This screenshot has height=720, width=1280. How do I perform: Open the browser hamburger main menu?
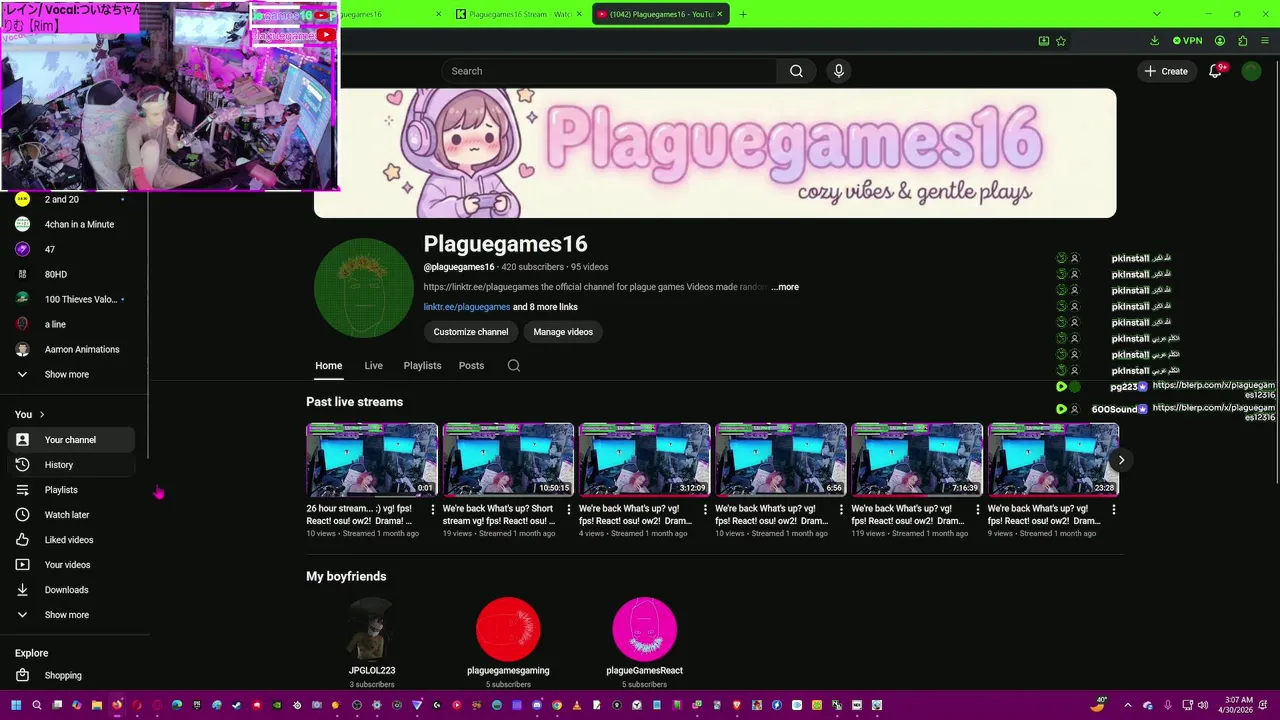coord(1265,41)
